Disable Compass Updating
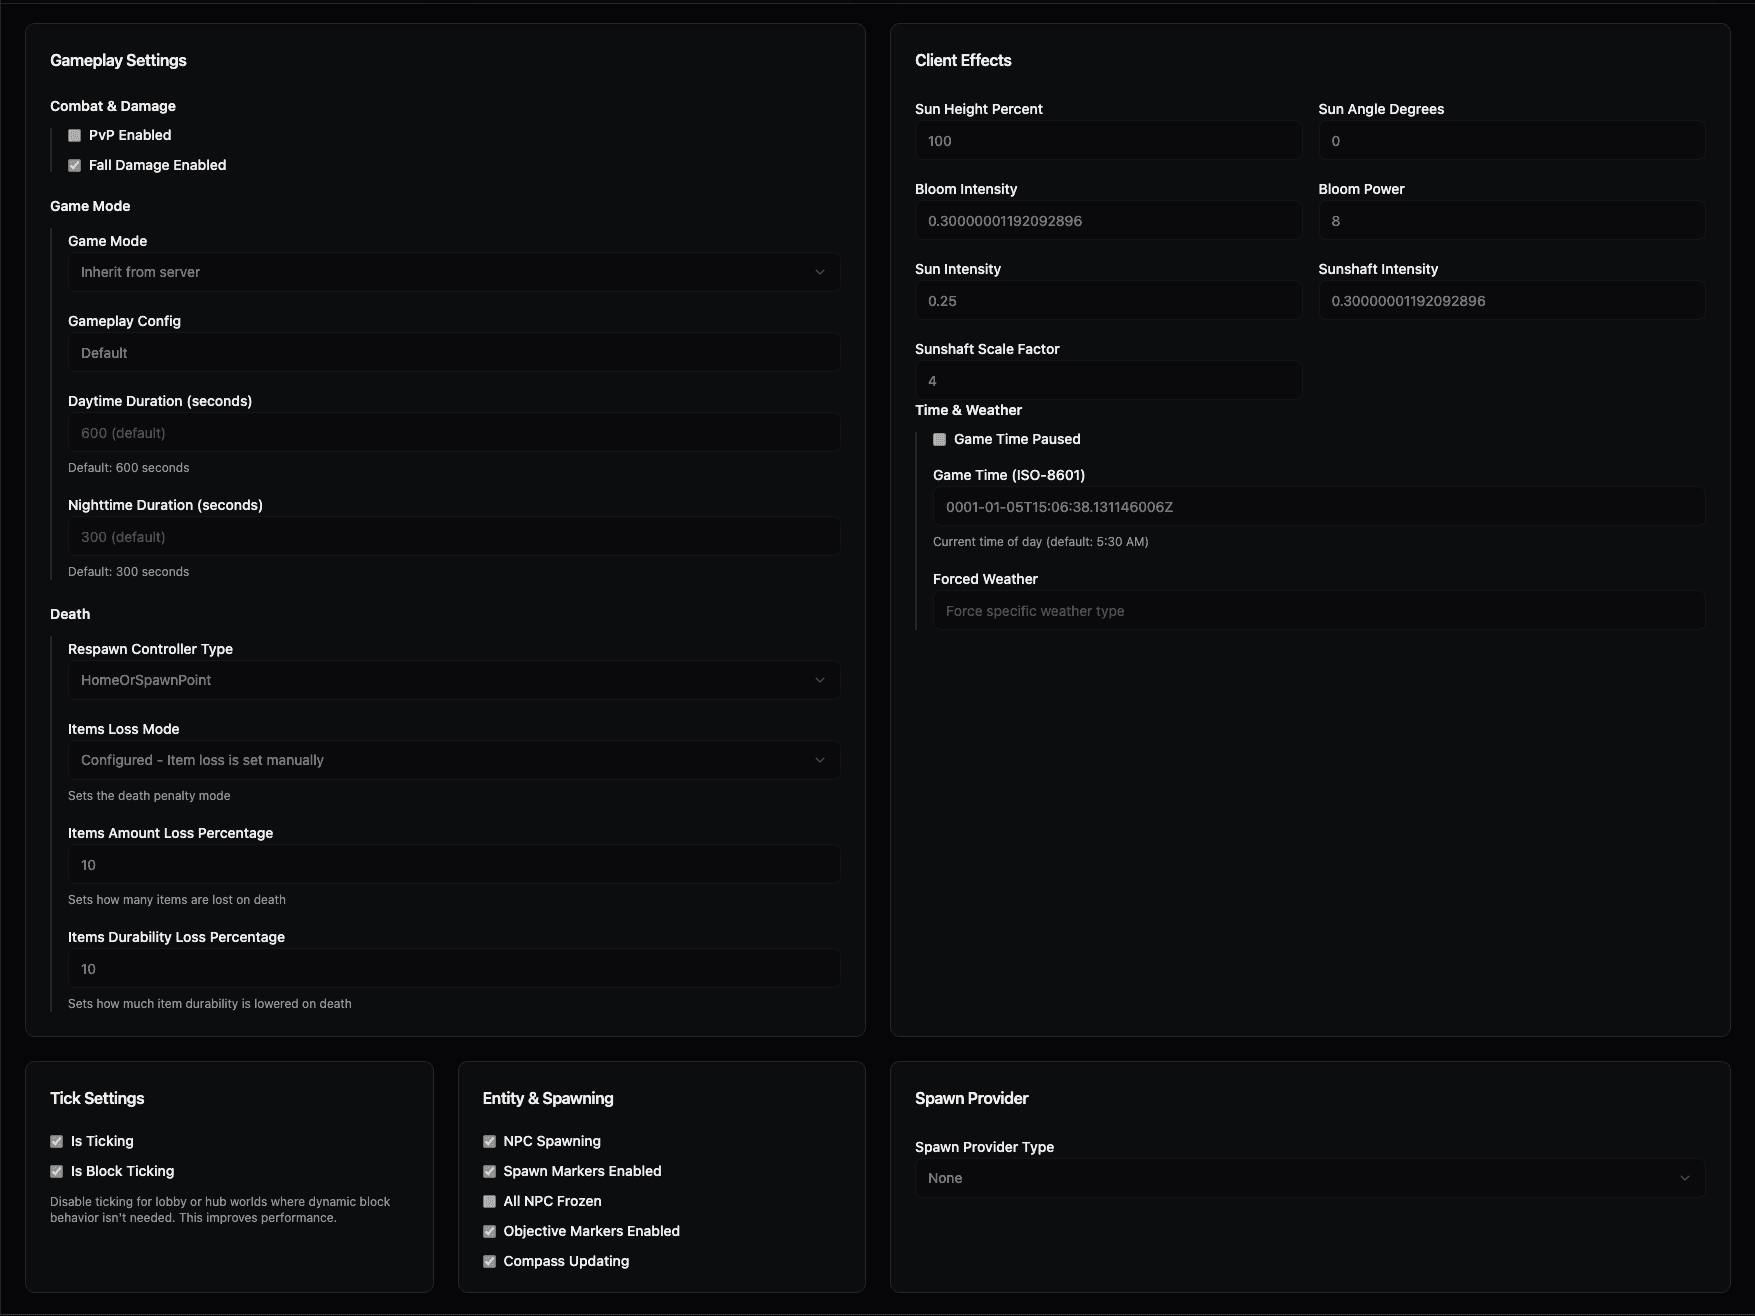 (489, 1261)
